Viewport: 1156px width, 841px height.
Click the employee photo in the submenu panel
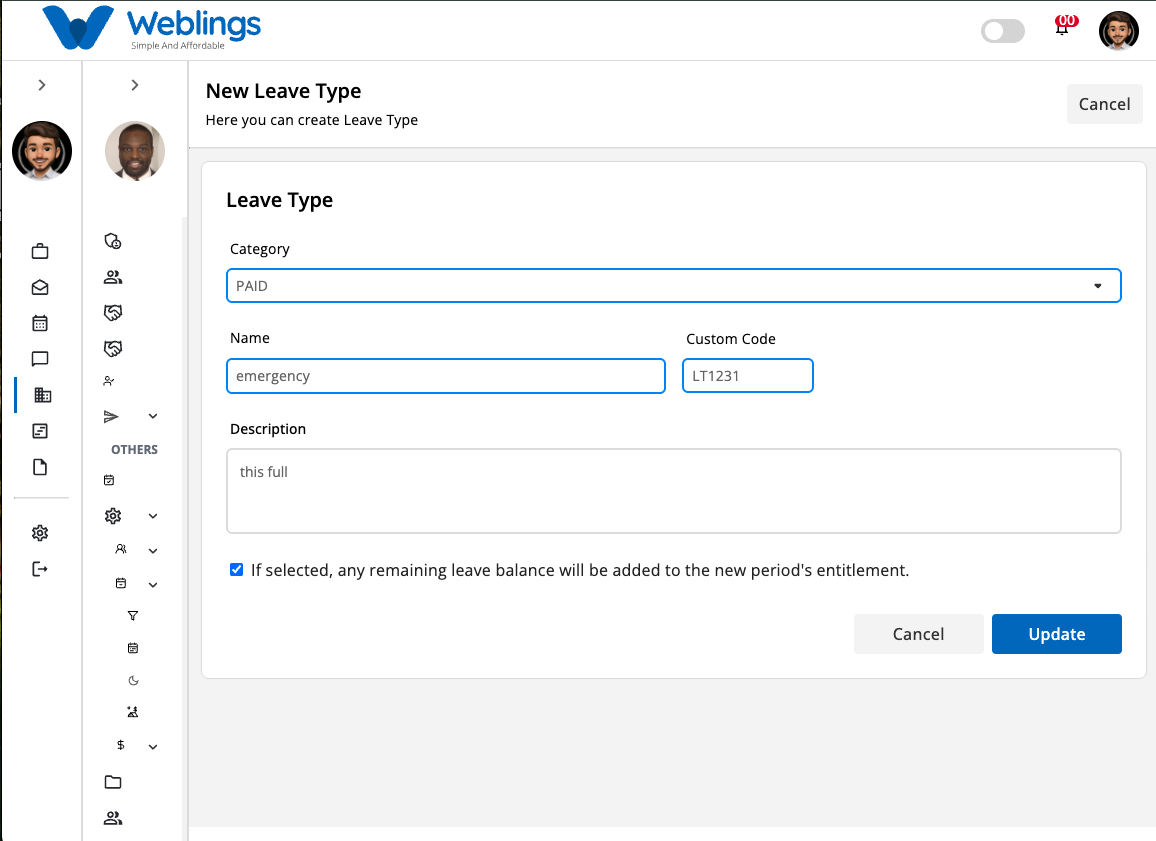(135, 151)
